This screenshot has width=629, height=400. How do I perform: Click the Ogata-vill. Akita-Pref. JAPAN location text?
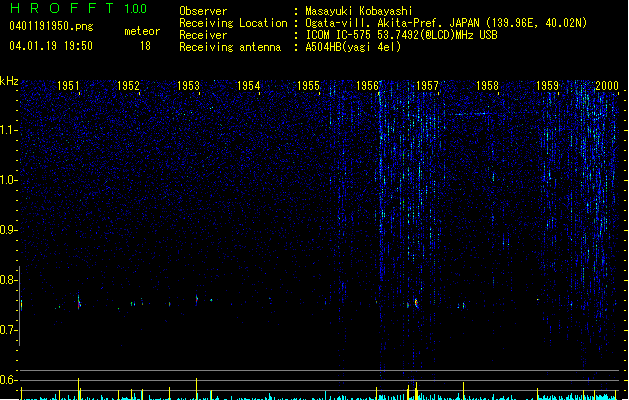tap(446, 23)
